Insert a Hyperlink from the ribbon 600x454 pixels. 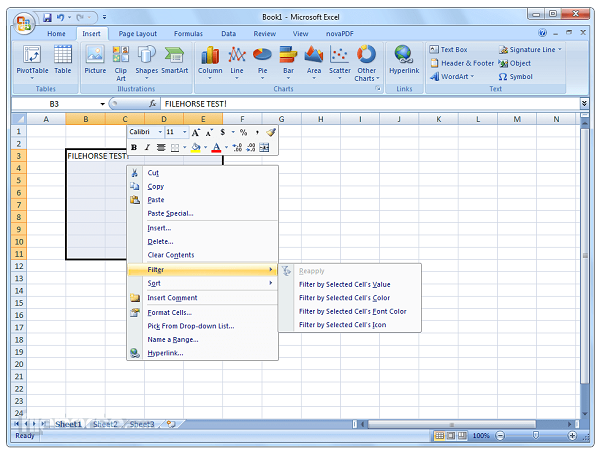404,60
